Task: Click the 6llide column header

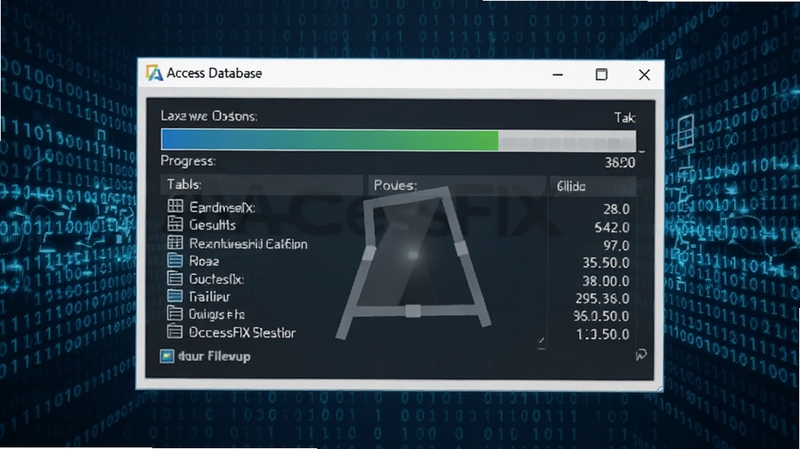Action: click(x=593, y=186)
